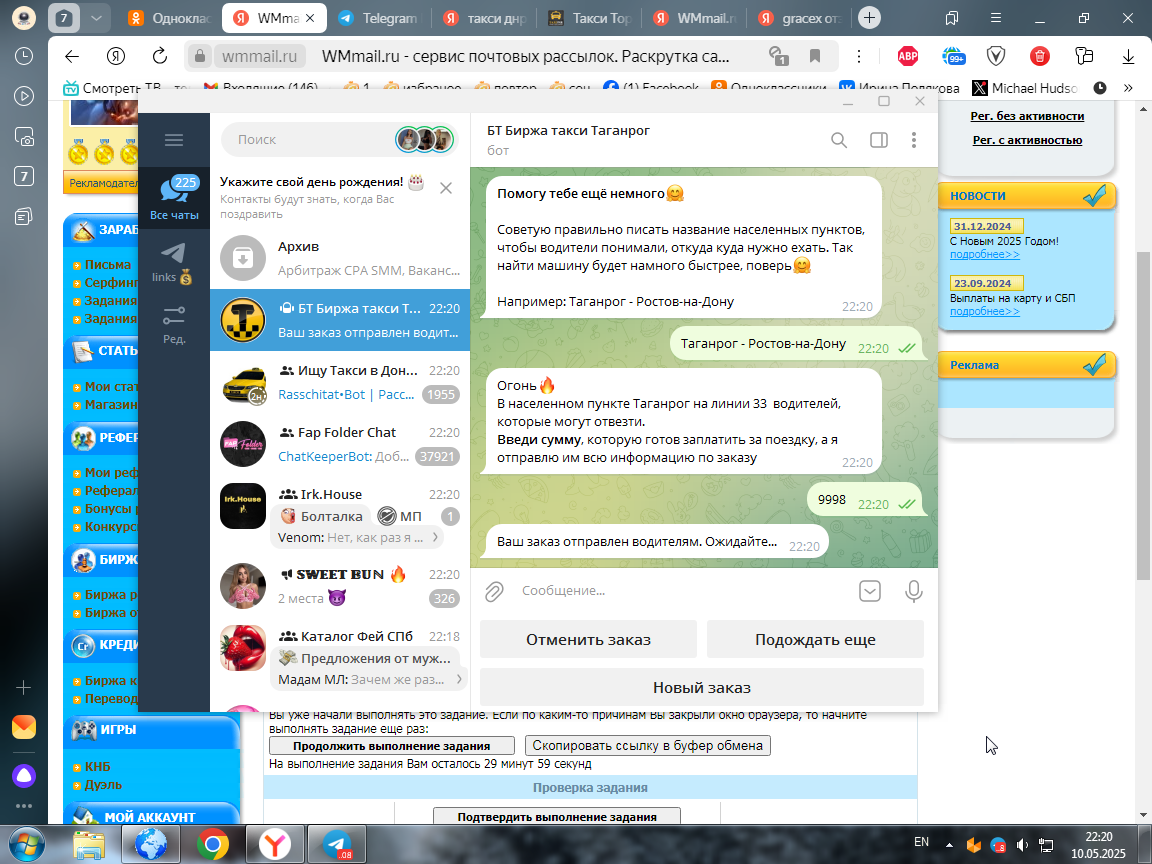
Task: Open SWEET BUN channel
Action: coord(340,586)
